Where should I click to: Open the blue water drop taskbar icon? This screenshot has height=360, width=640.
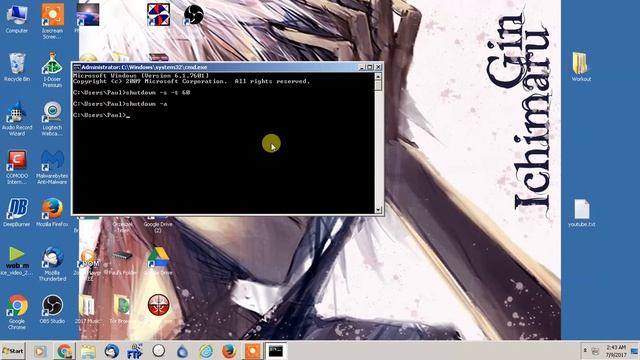(x=182, y=351)
